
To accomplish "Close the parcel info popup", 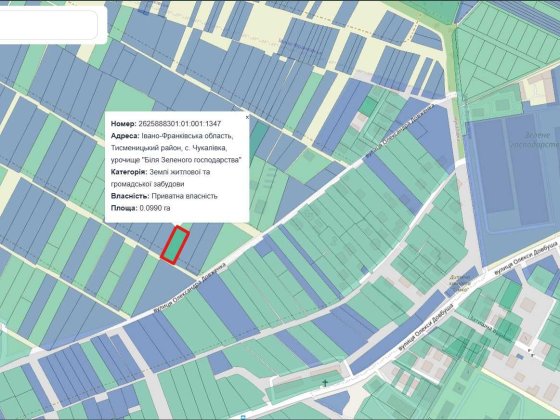I will click(247, 117).
